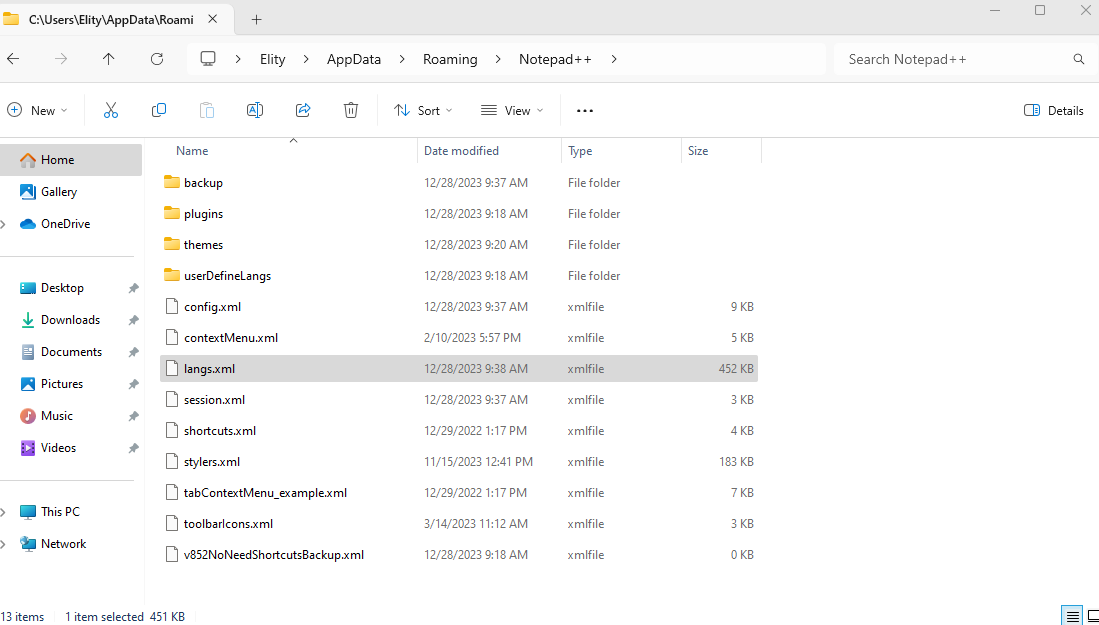
Task: Click the Copy icon in toolbar
Action: point(159,110)
